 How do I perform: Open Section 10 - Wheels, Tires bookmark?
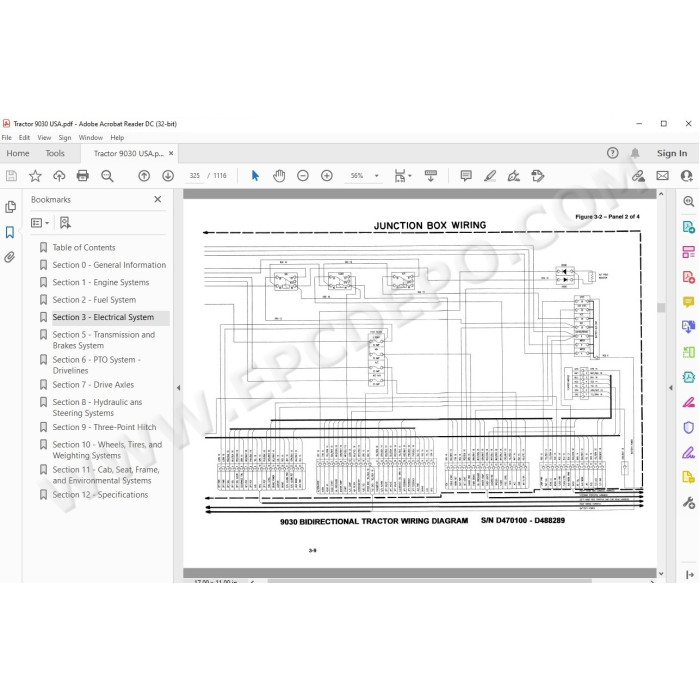107,450
